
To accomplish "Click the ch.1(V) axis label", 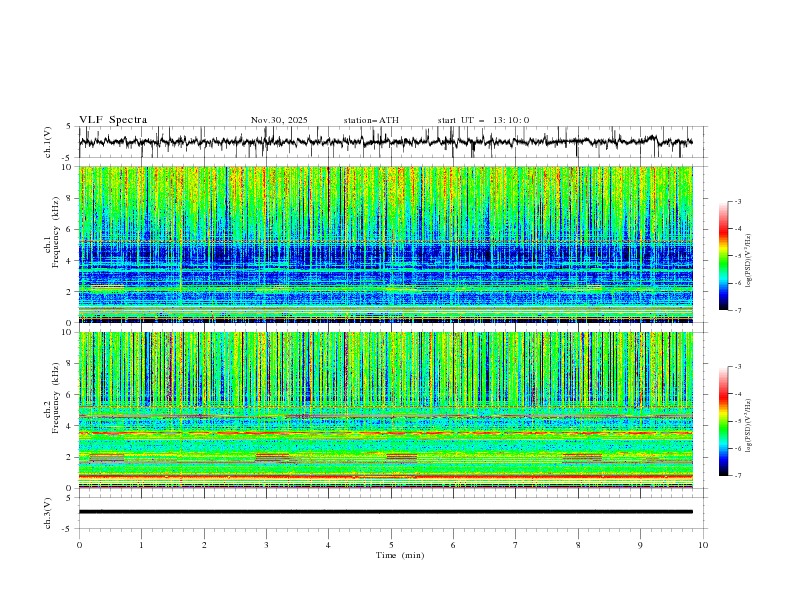I will (48, 142).
